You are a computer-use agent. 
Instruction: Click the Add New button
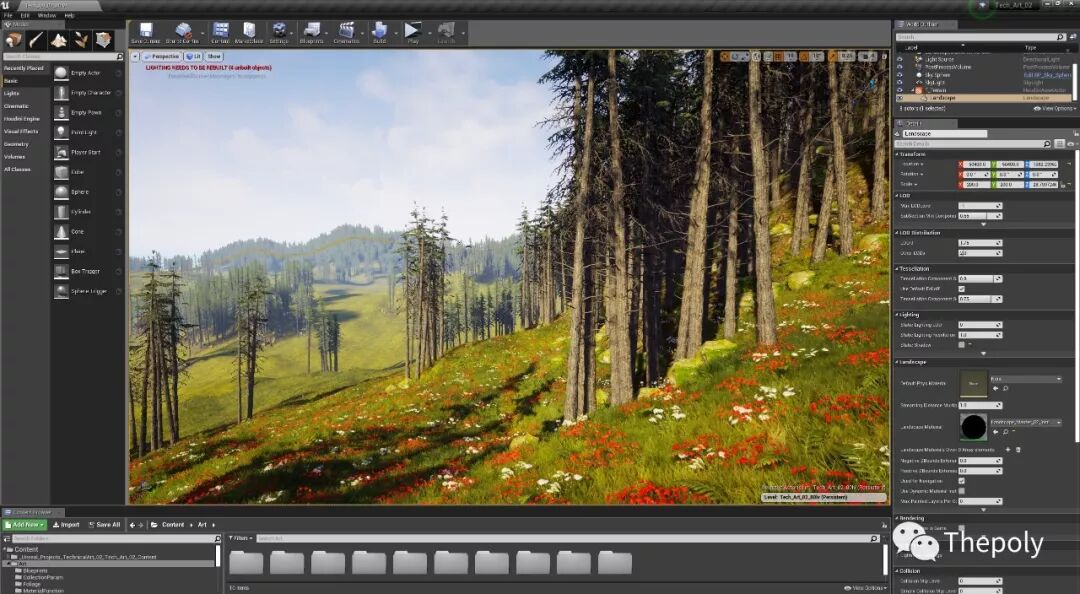[x=25, y=524]
